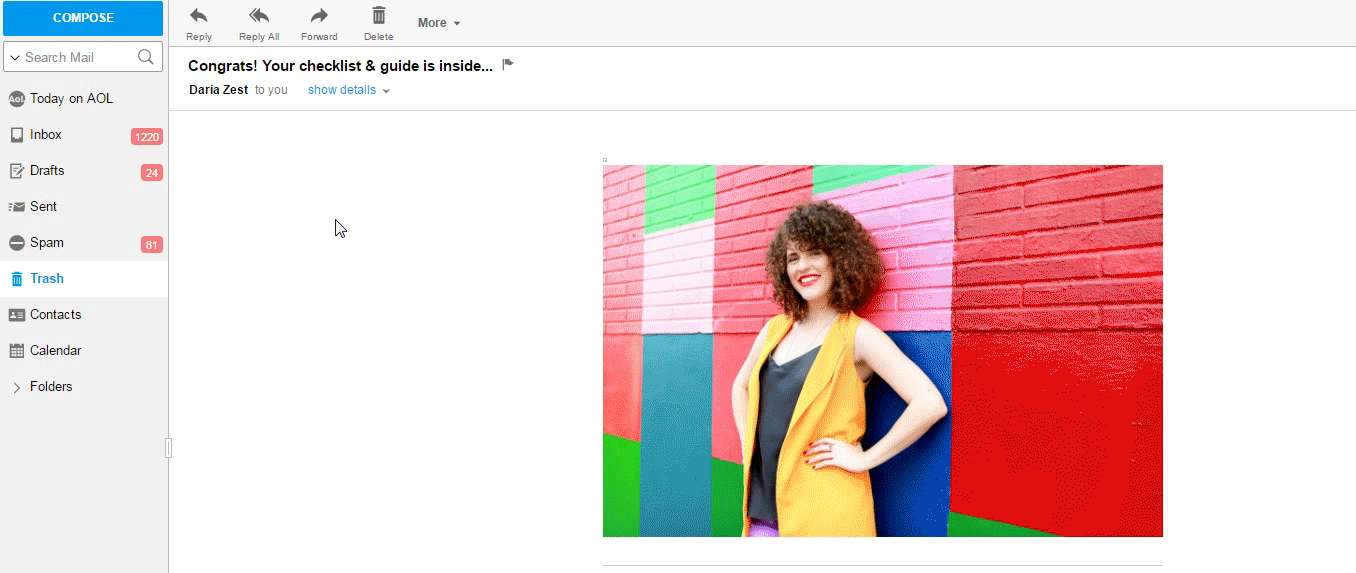Screen dimensions: 1356x573
Task: Click the Folders label
Action: tap(51, 386)
